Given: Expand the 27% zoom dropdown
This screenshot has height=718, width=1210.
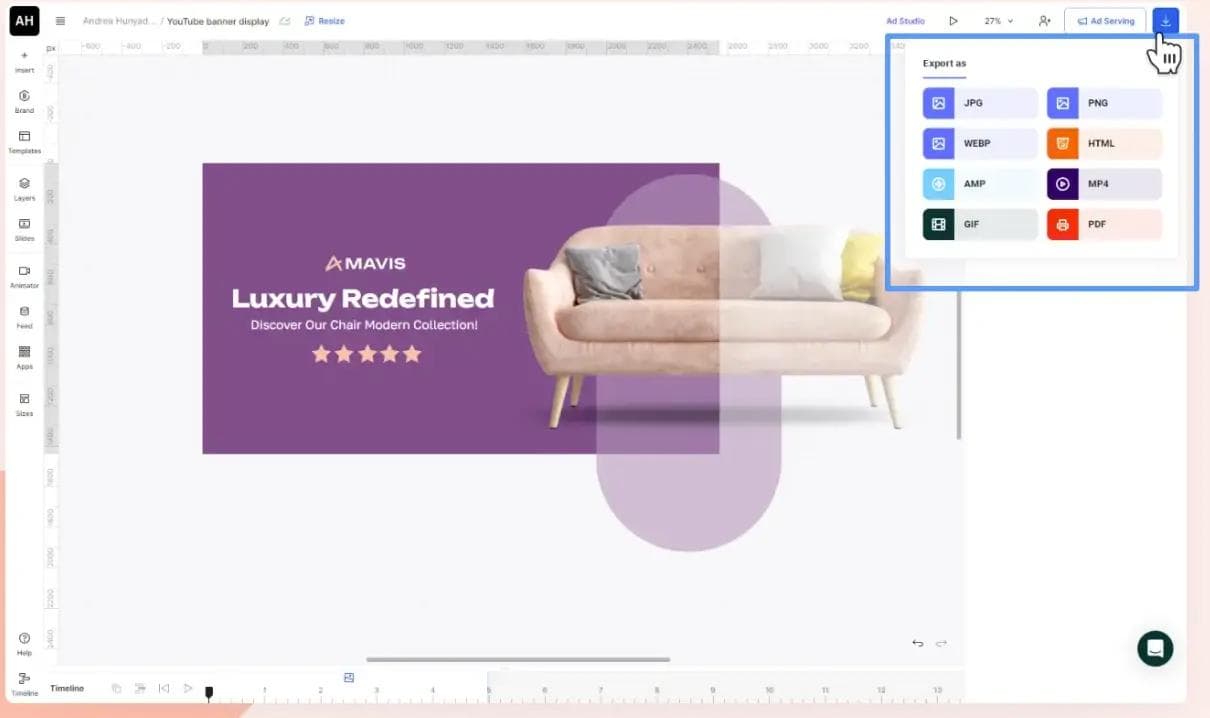Looking at the screenshot, I should 998,21.
